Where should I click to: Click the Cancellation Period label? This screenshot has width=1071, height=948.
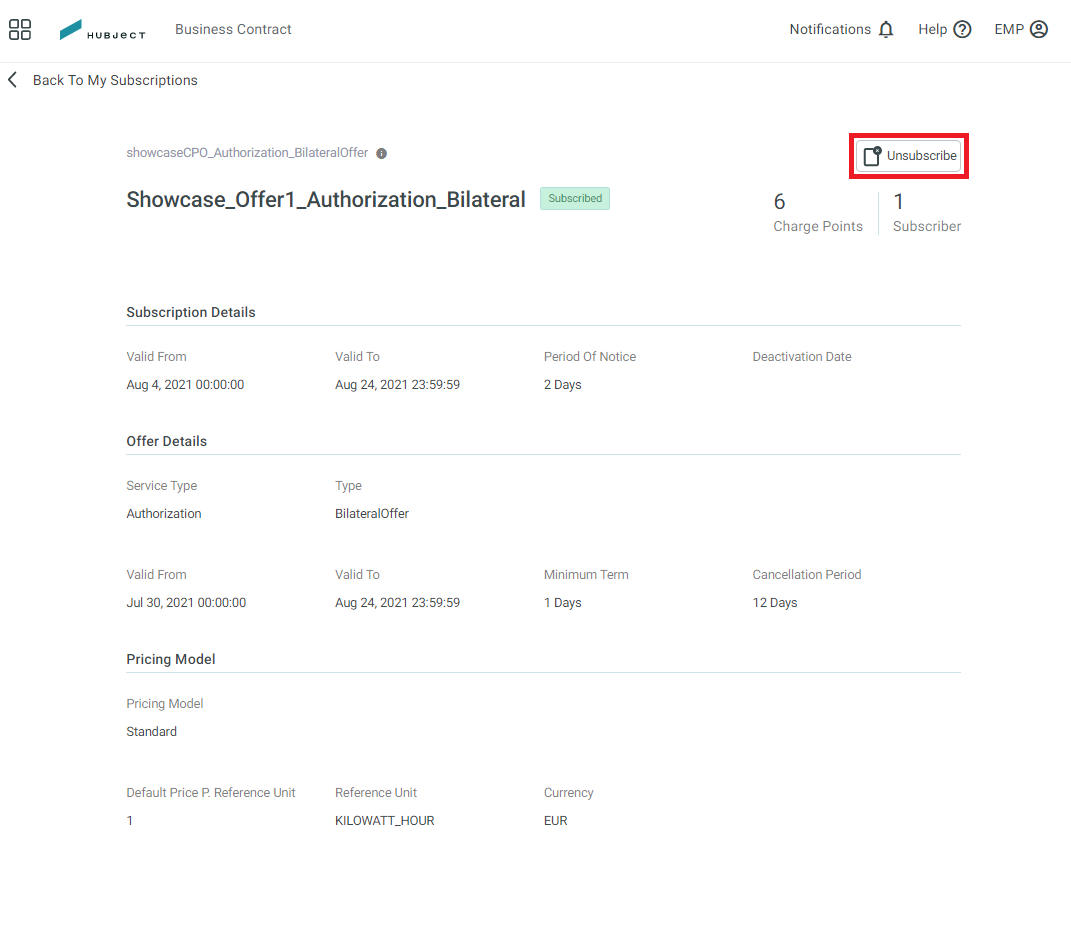(x=807, y=574)
